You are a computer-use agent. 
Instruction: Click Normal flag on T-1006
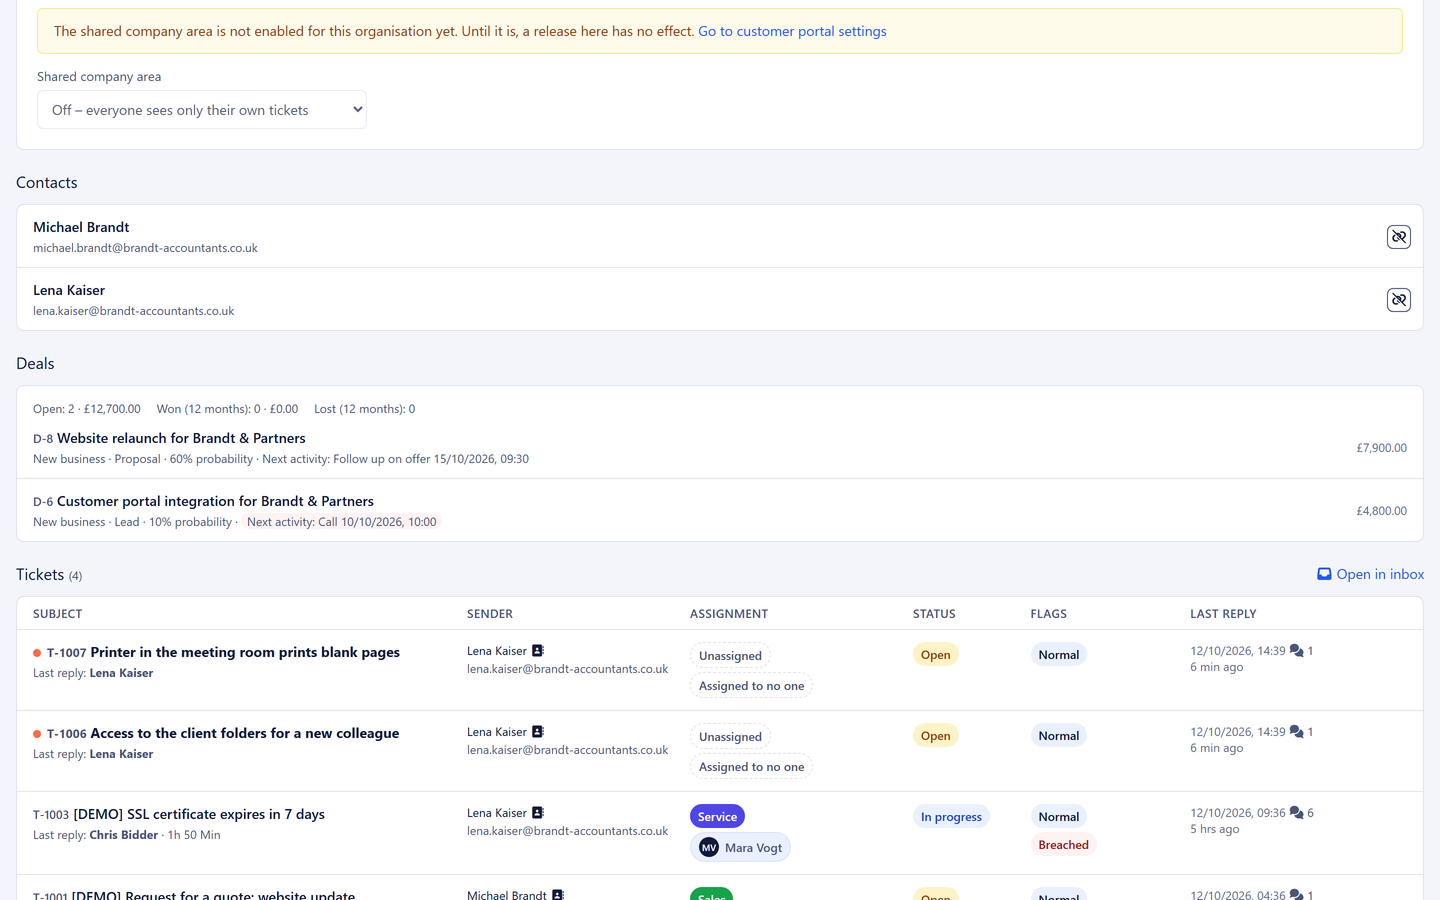(1058, 735)
